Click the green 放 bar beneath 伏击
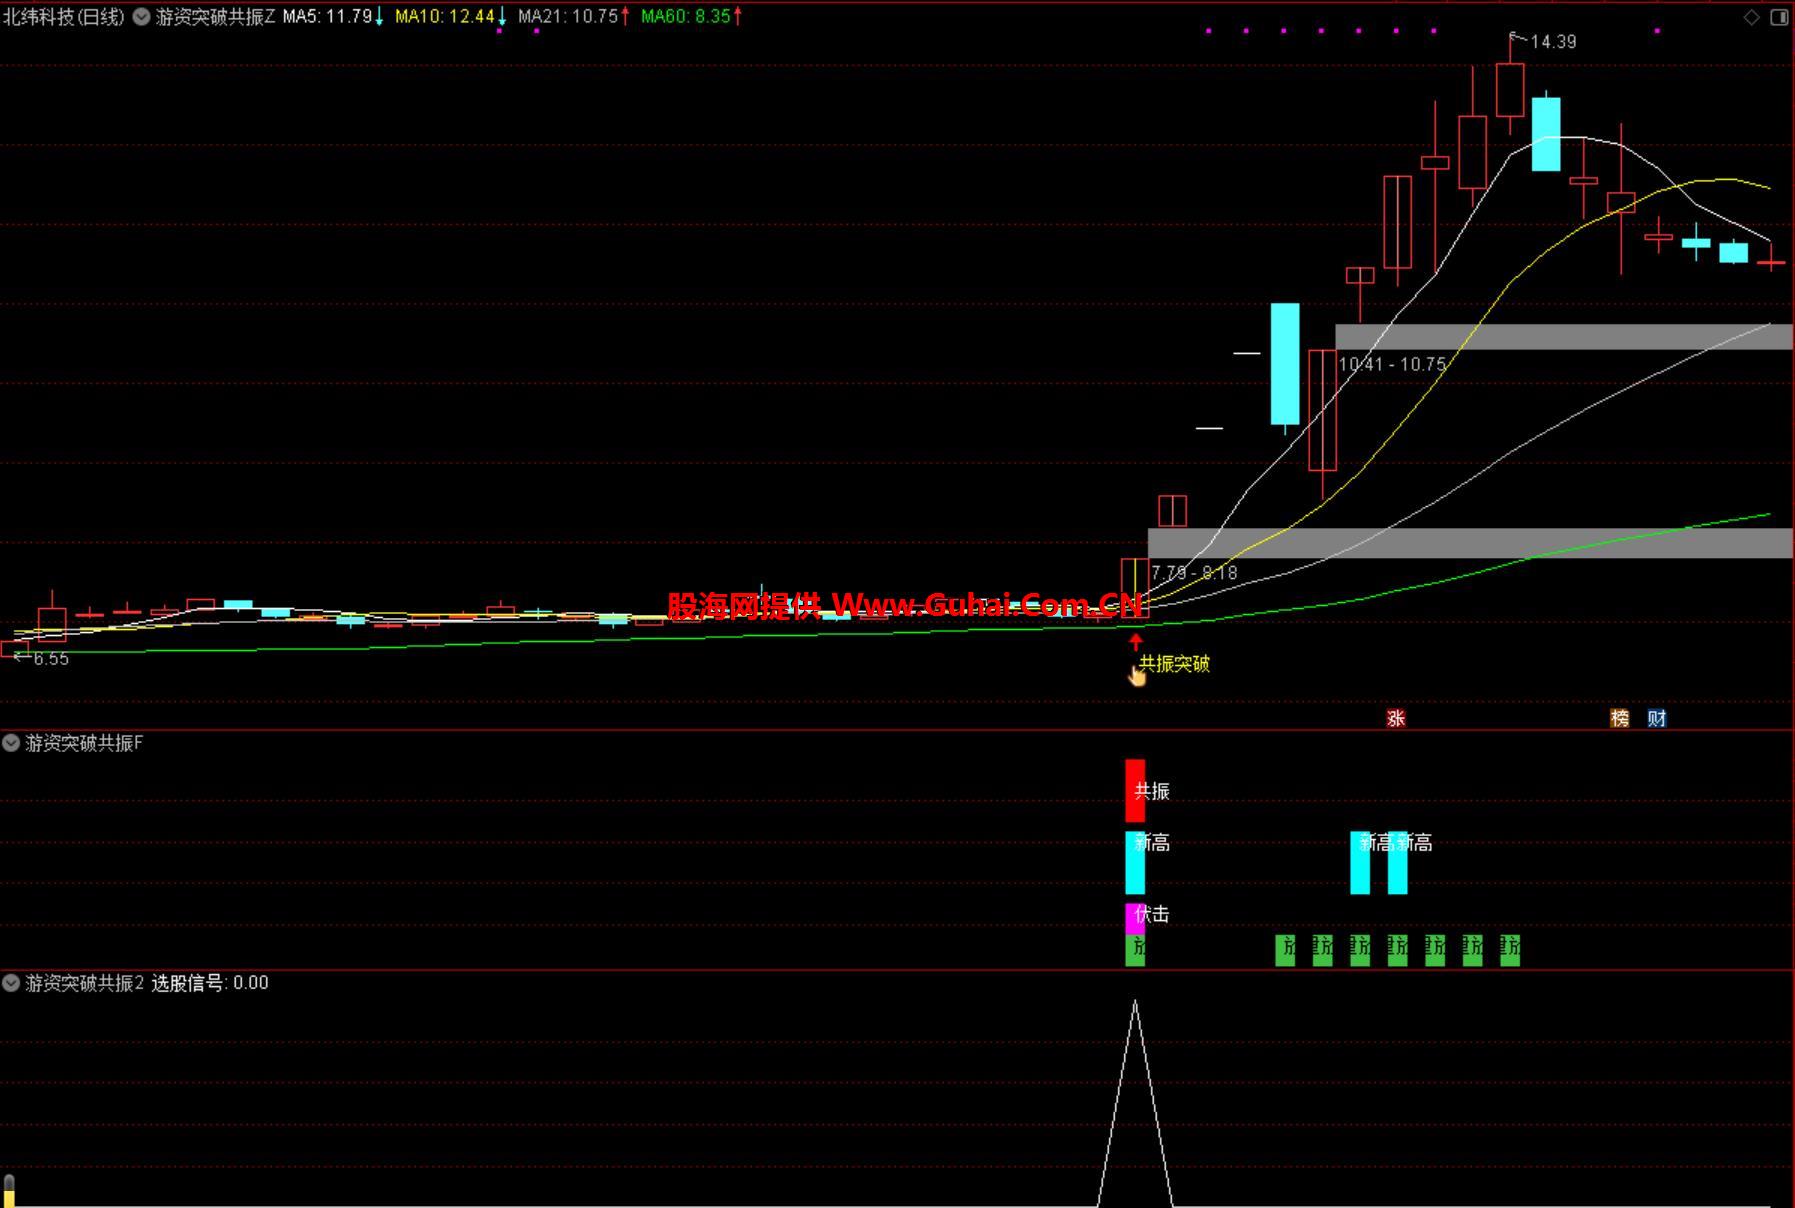 (1135, 950)
